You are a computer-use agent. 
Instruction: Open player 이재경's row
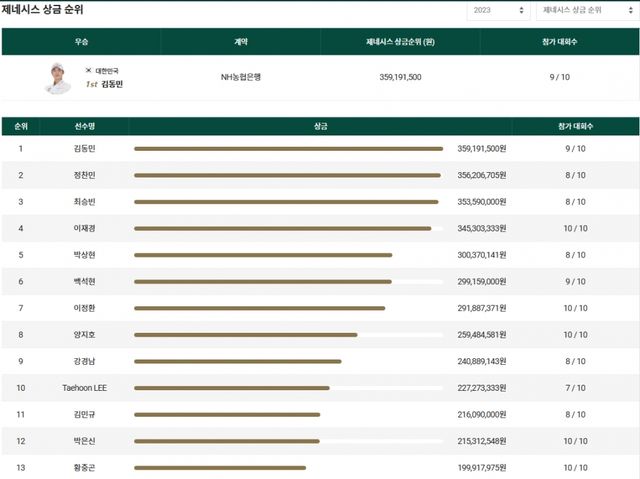(86, 228)
